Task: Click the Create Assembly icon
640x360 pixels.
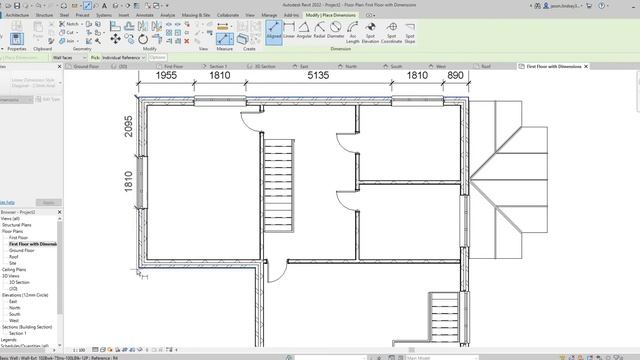Action: (x=242, y=39)
